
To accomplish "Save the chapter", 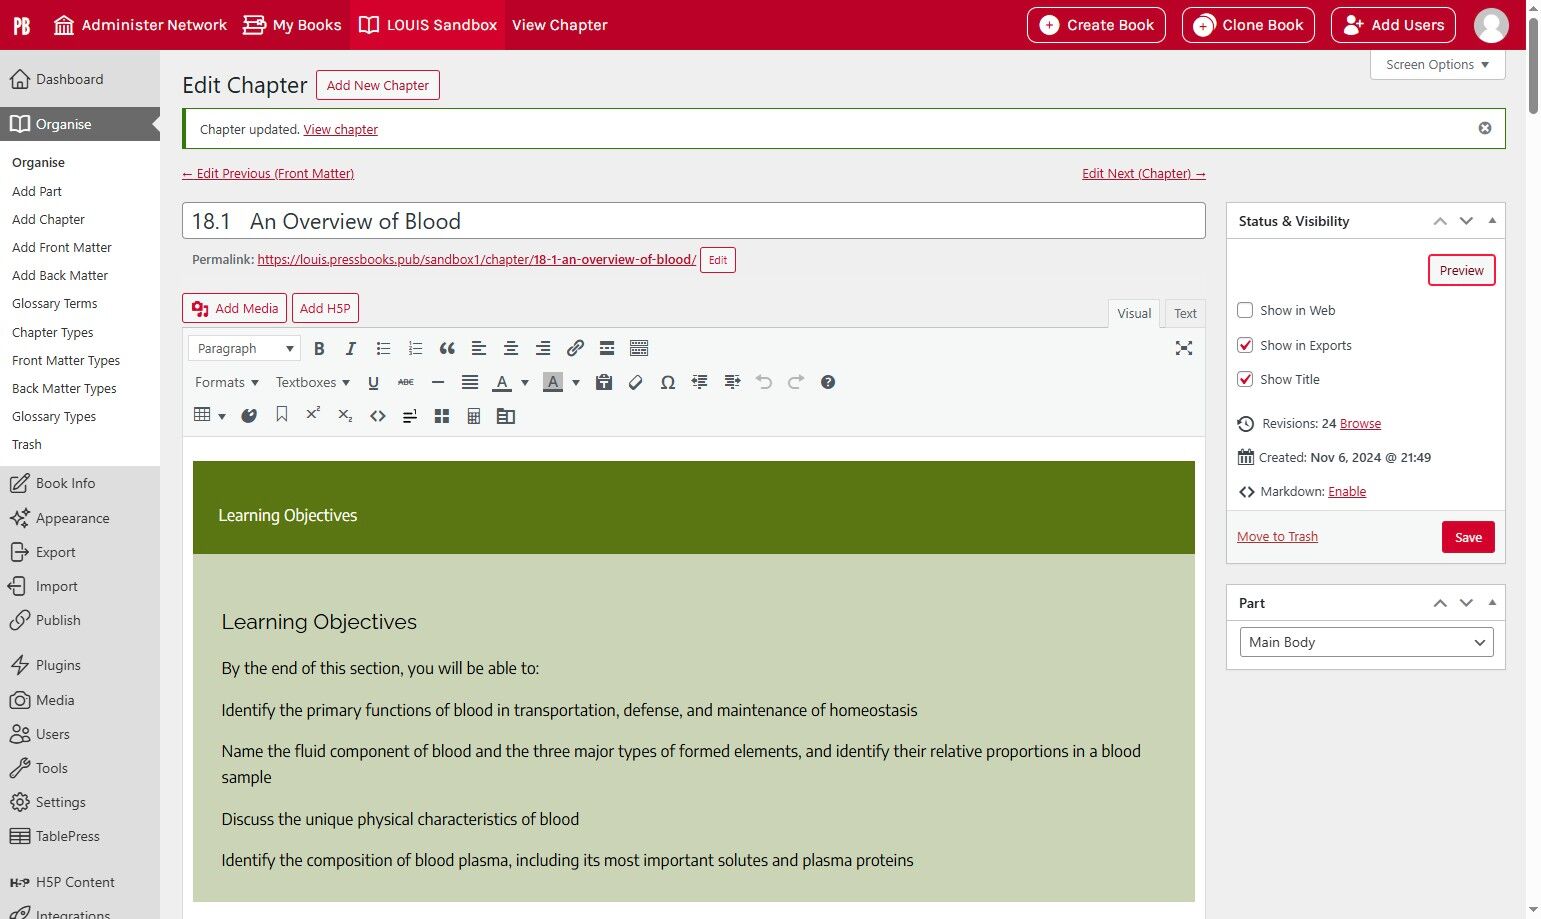I will (x=1468, y=537).
